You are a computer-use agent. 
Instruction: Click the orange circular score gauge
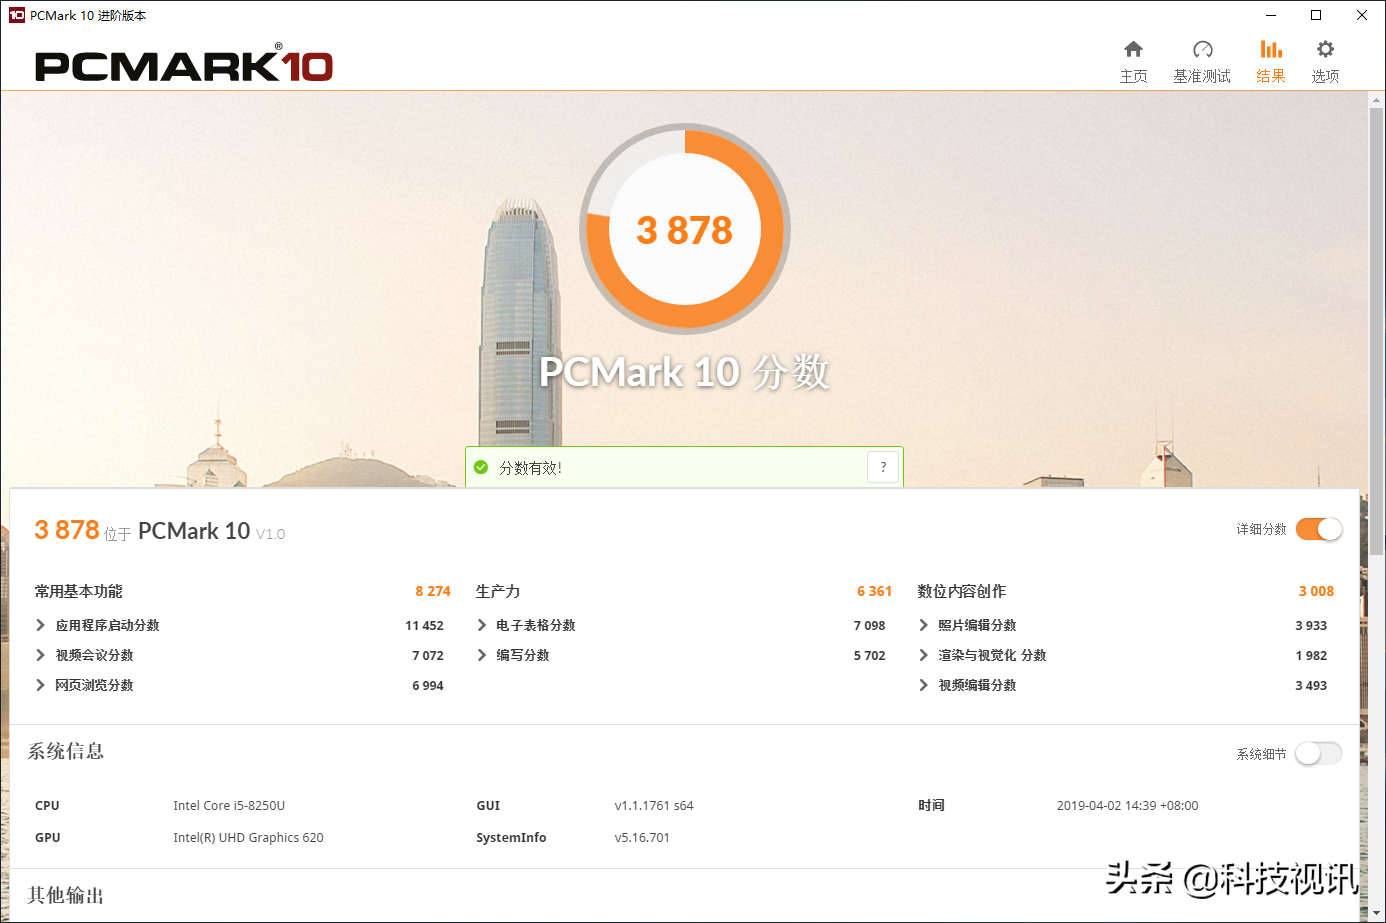[685, 229]
